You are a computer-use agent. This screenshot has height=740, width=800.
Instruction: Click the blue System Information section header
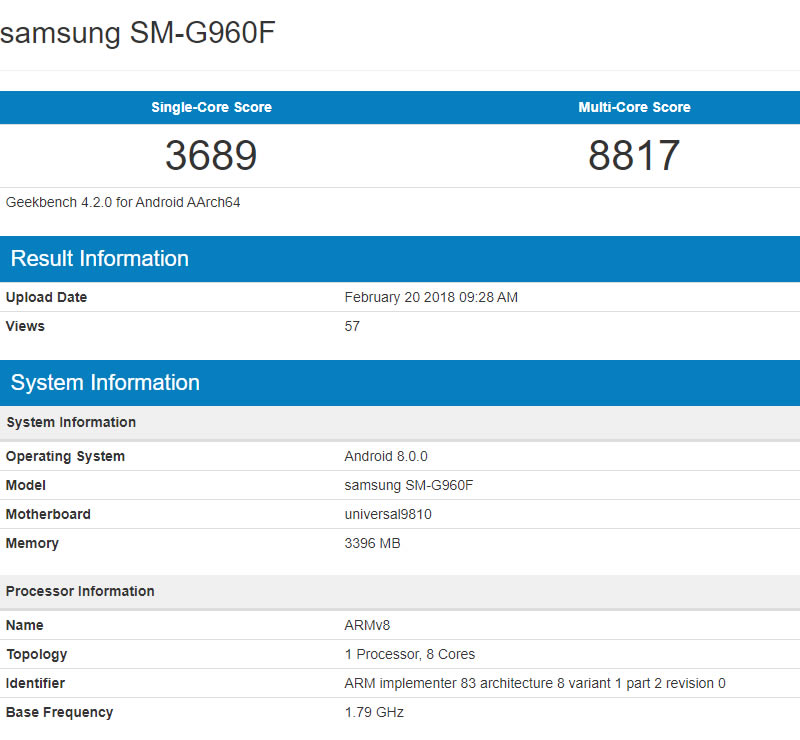tap(105, 383)
